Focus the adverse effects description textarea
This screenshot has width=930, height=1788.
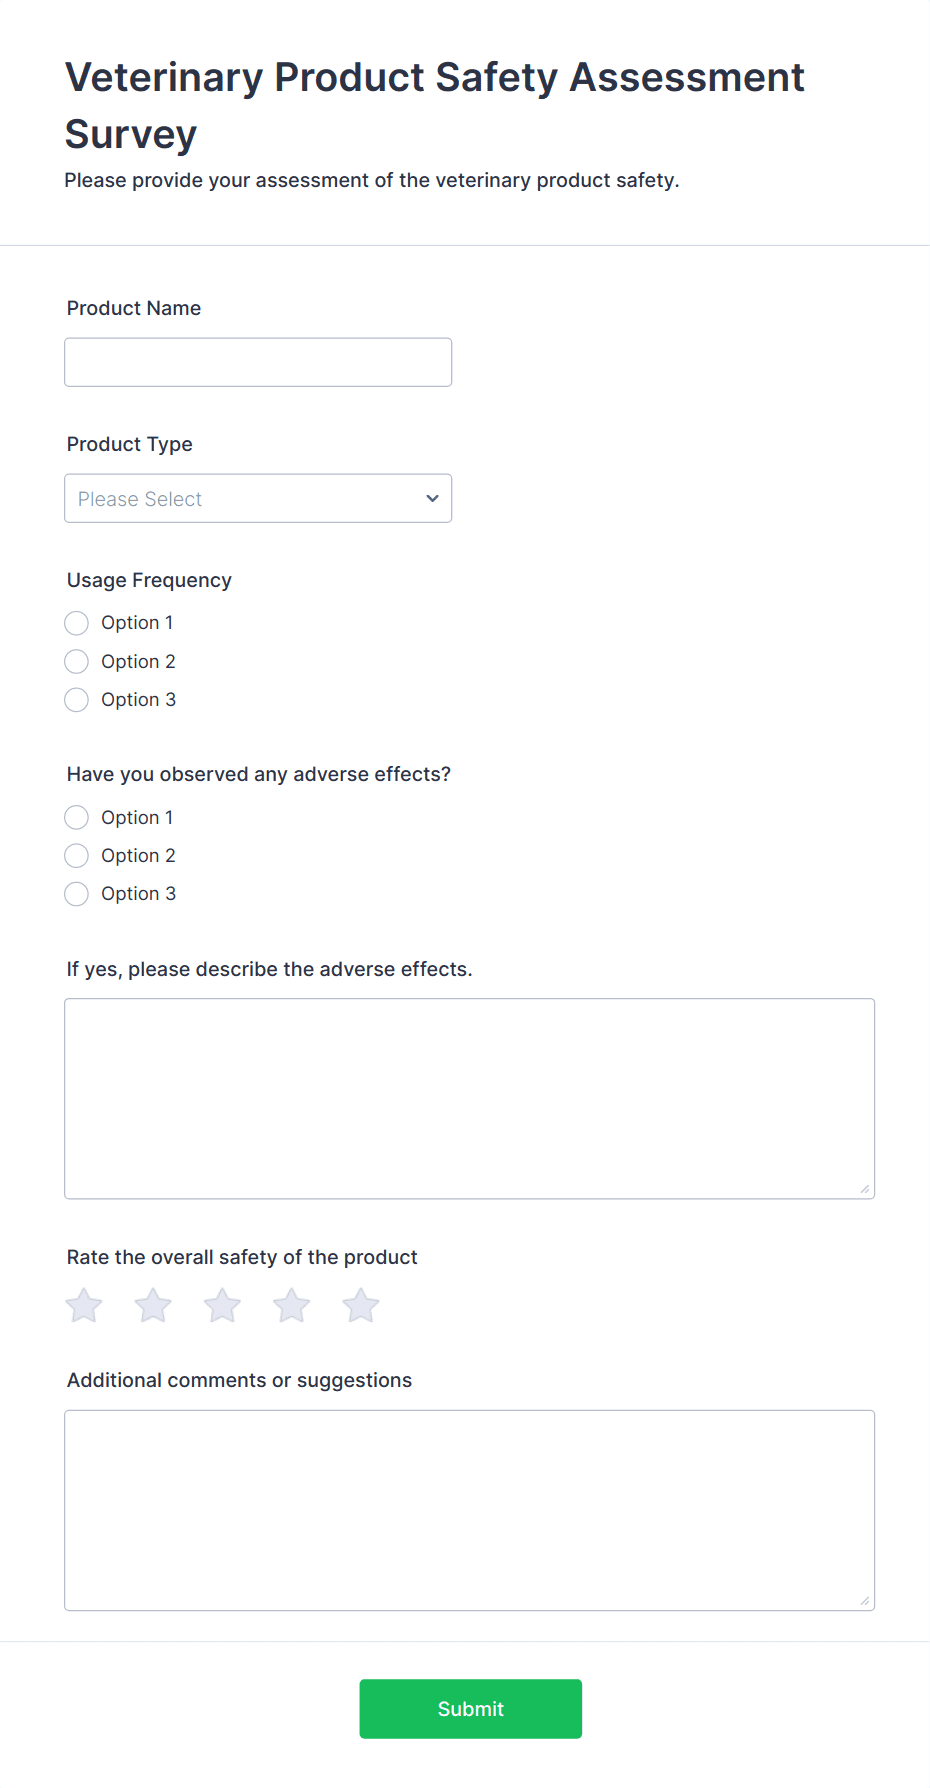click(x=469, y=1098)
